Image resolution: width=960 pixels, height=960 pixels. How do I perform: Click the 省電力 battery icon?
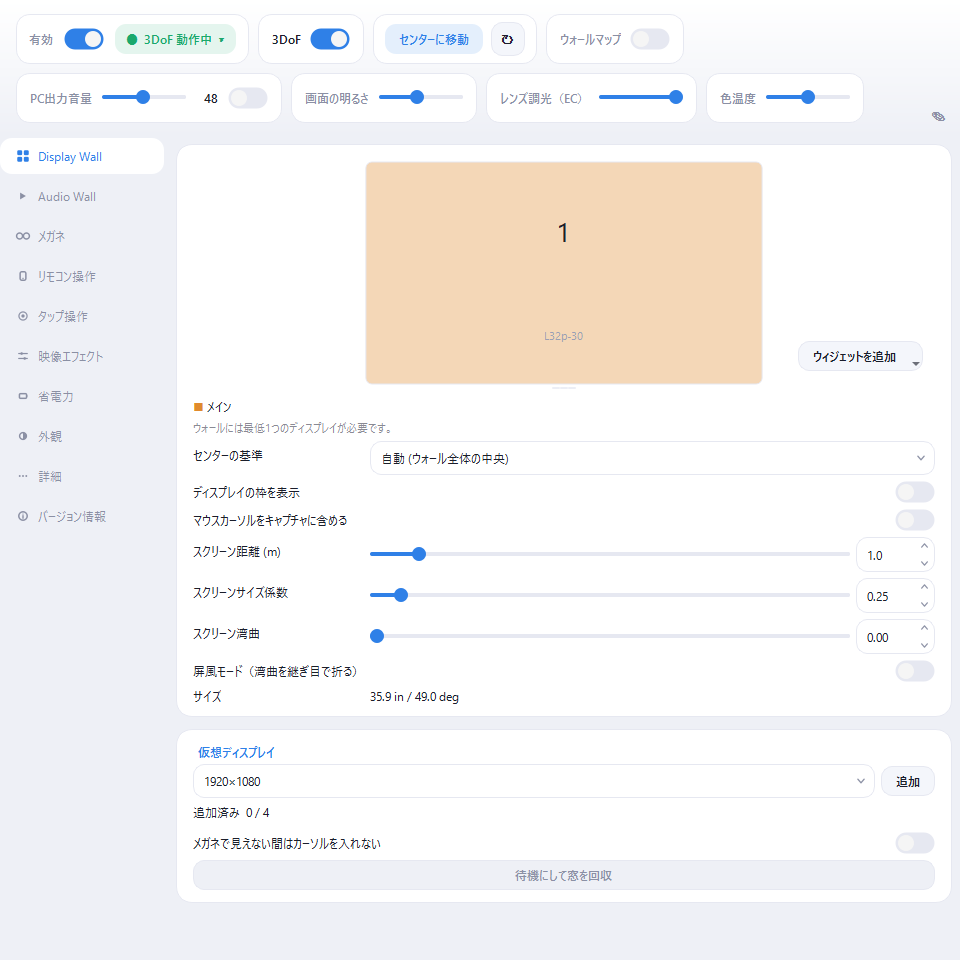pyautogui.click(x=23, y=396)
